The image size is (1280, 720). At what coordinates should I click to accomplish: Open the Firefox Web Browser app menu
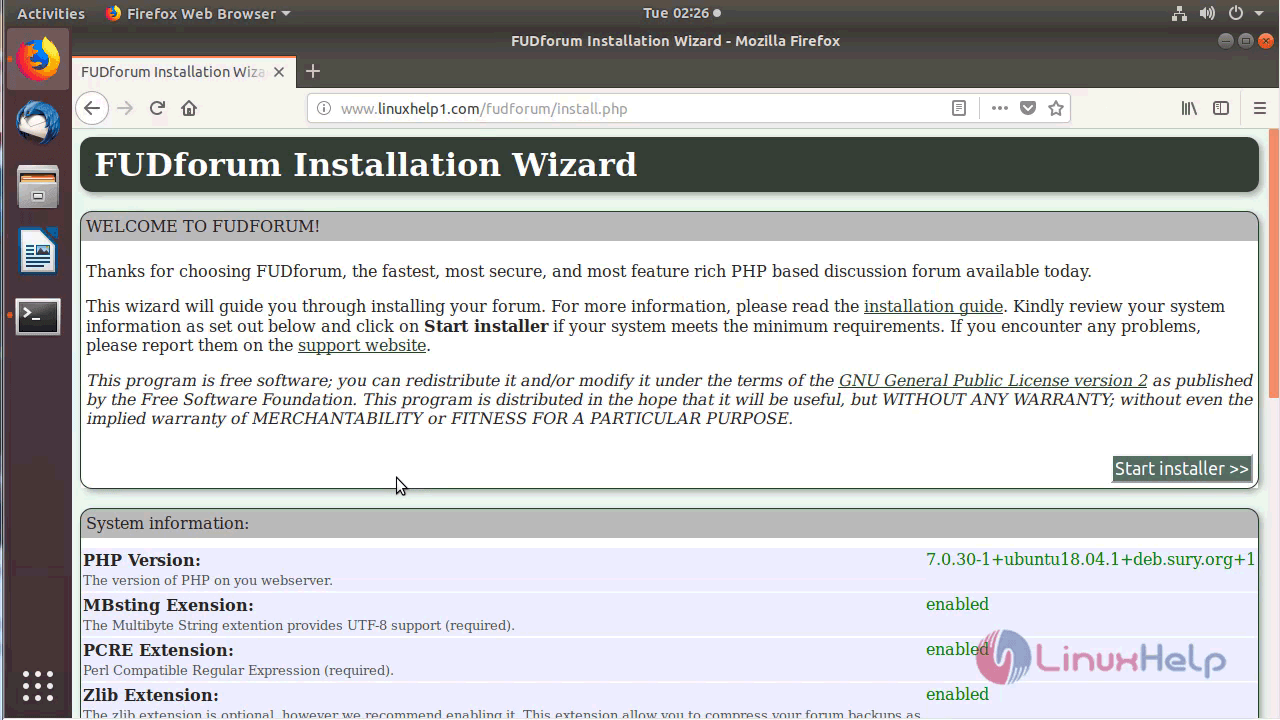coord(198,13)
